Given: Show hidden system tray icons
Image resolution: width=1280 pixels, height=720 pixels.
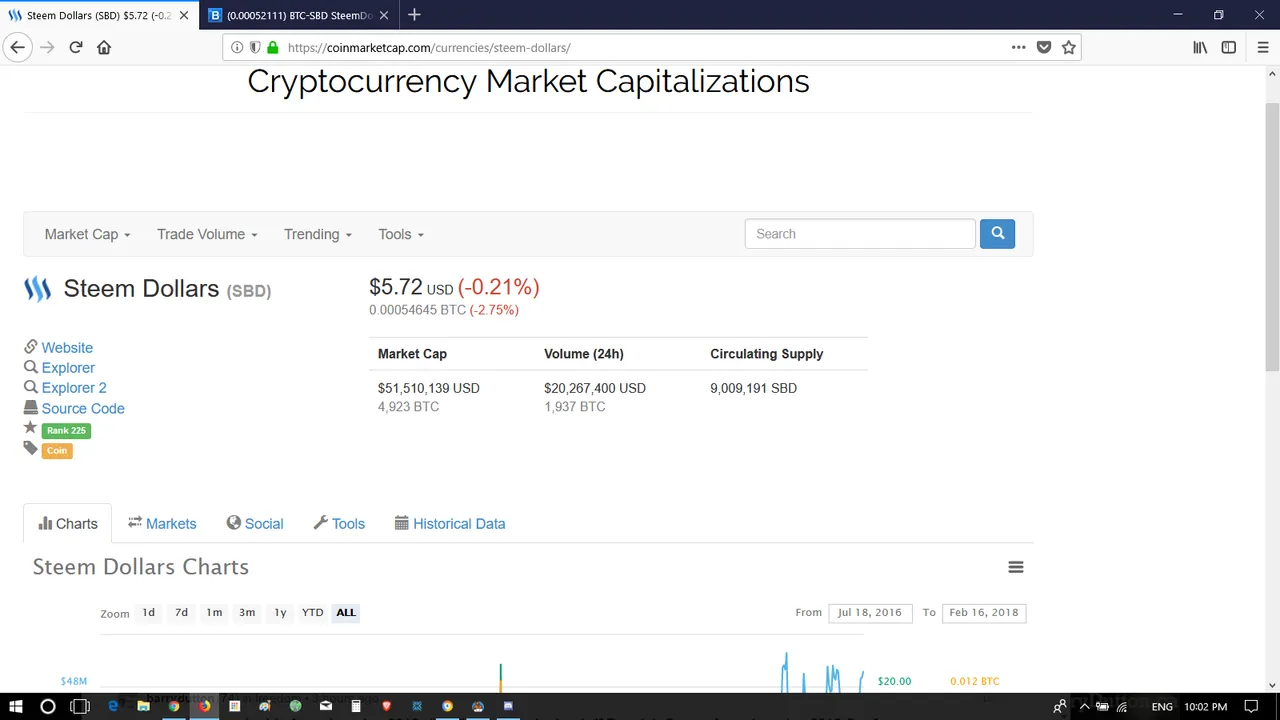Looking at the screenshot, I should tap(1084, 707).
